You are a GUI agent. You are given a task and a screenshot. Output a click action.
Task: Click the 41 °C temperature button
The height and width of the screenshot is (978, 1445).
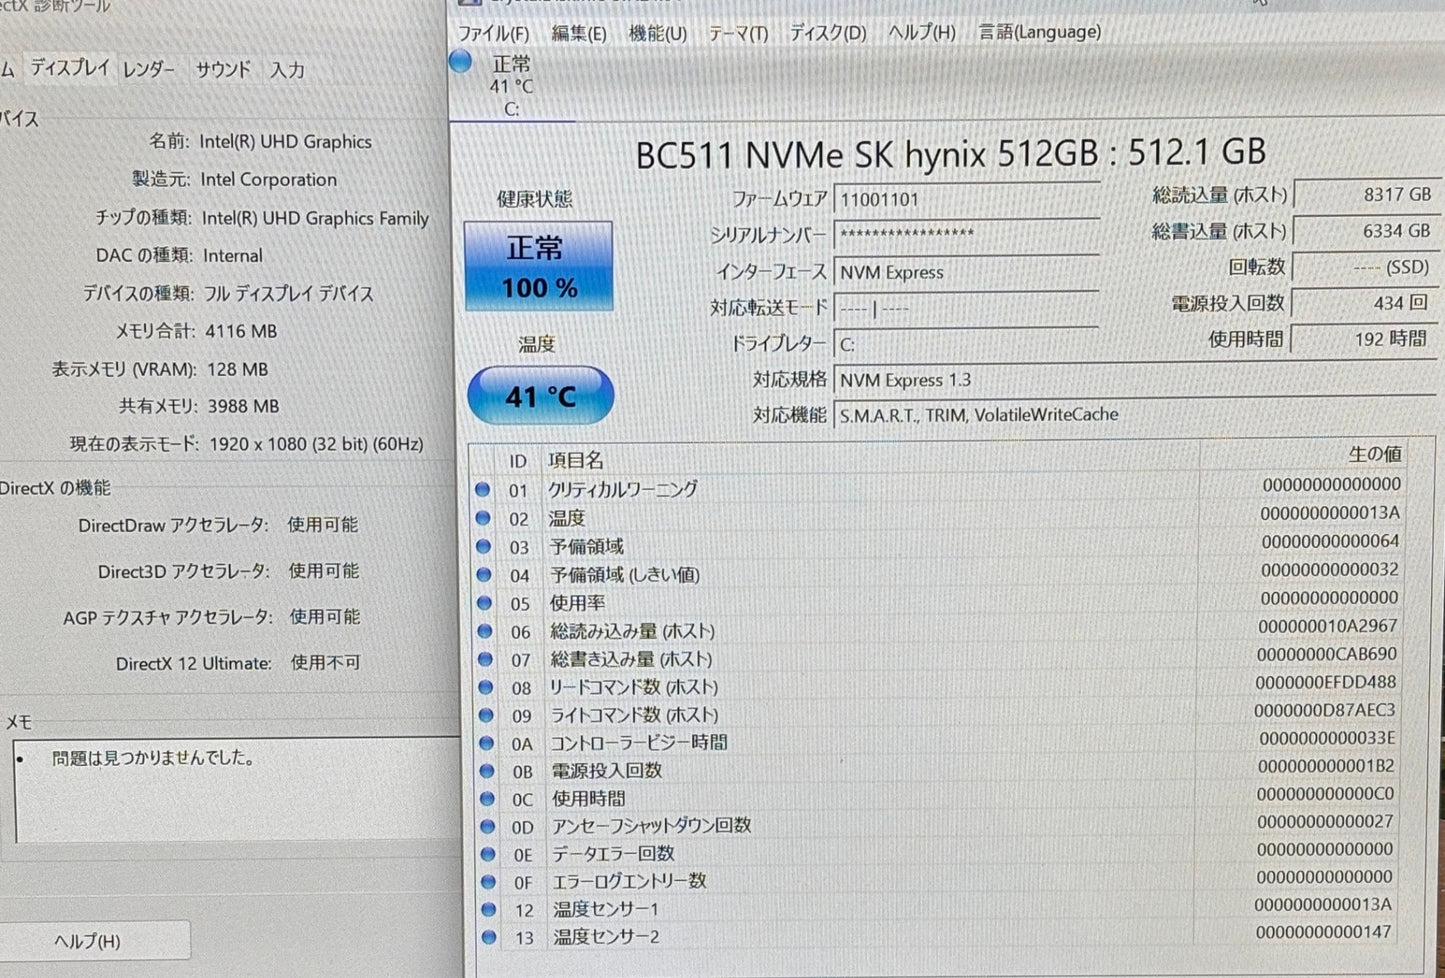click(x=540, y=396)
